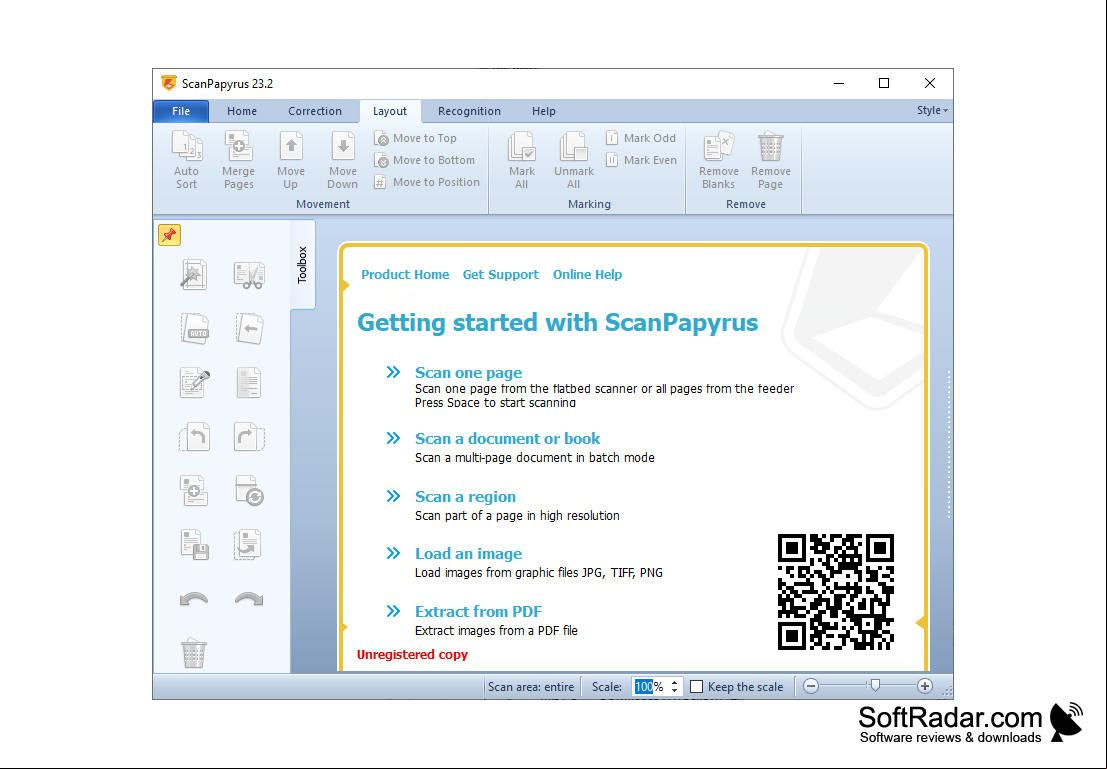Click the Extract from PDF link
1107x769 pixels.
[479, 612]
